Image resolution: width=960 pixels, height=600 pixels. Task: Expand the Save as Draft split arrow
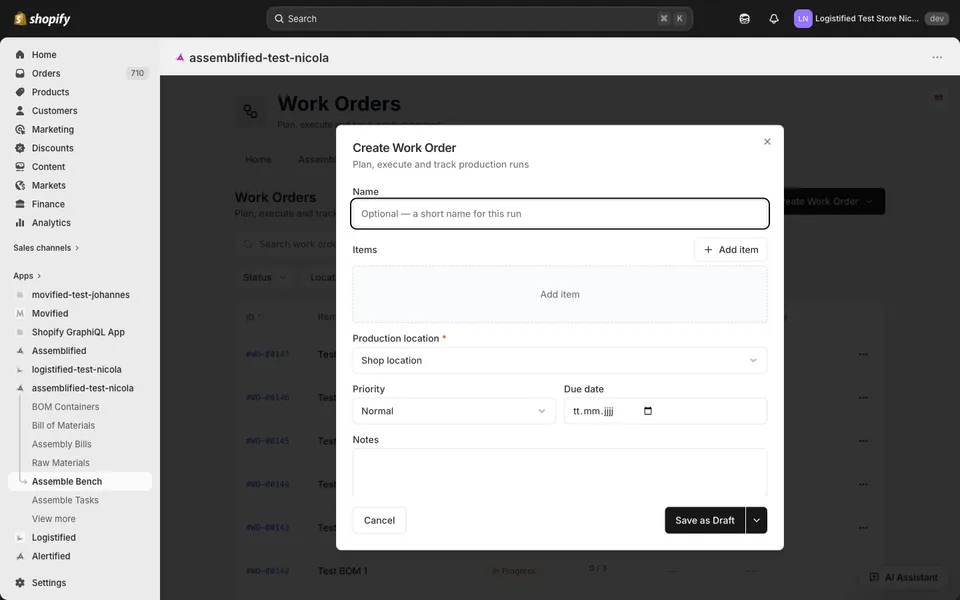point(757,520)
